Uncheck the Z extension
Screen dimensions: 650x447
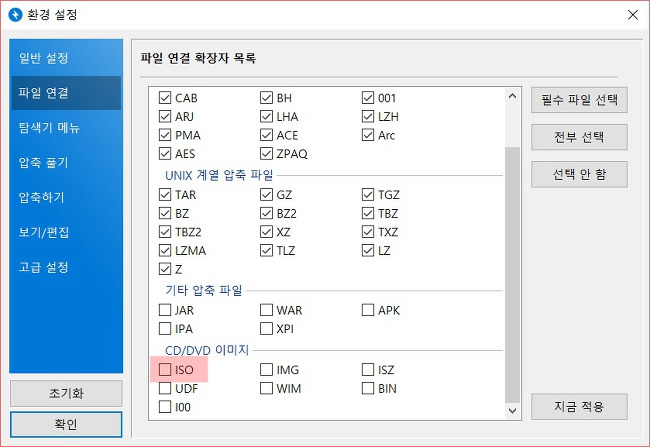[x=165, y=269]
